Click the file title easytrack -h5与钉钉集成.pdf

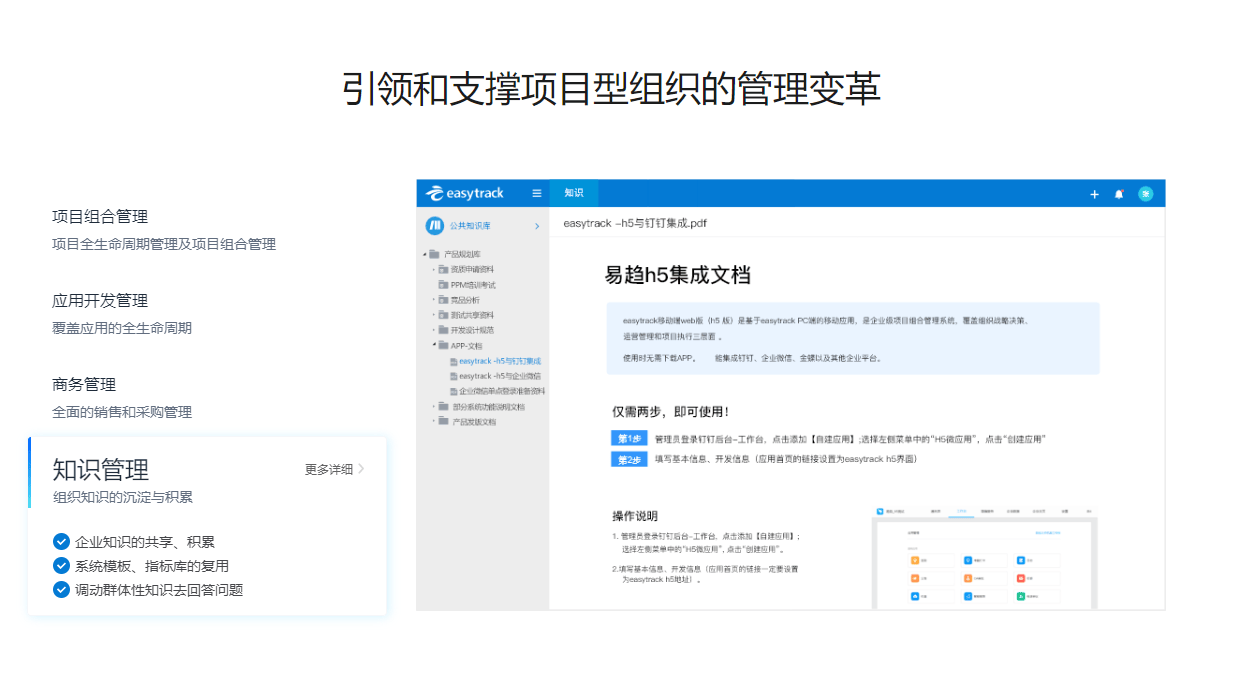click(x=635, y=223)
